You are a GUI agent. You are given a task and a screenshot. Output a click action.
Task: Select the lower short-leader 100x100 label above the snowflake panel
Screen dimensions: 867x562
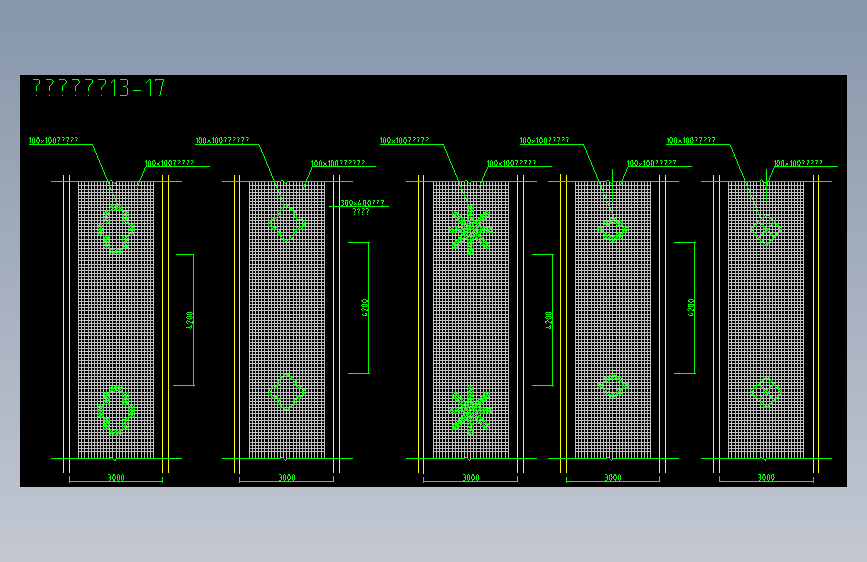tap(511, 163)
